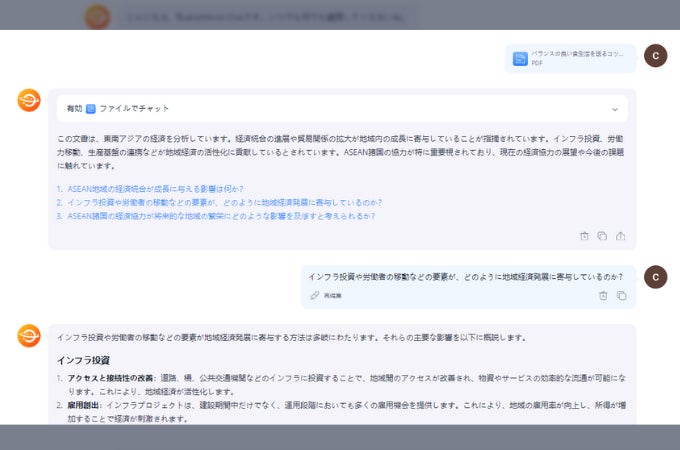Viewport: 680px width, 450px height.
Task: Delete the first AI summary response
Action: pos(584,236)
